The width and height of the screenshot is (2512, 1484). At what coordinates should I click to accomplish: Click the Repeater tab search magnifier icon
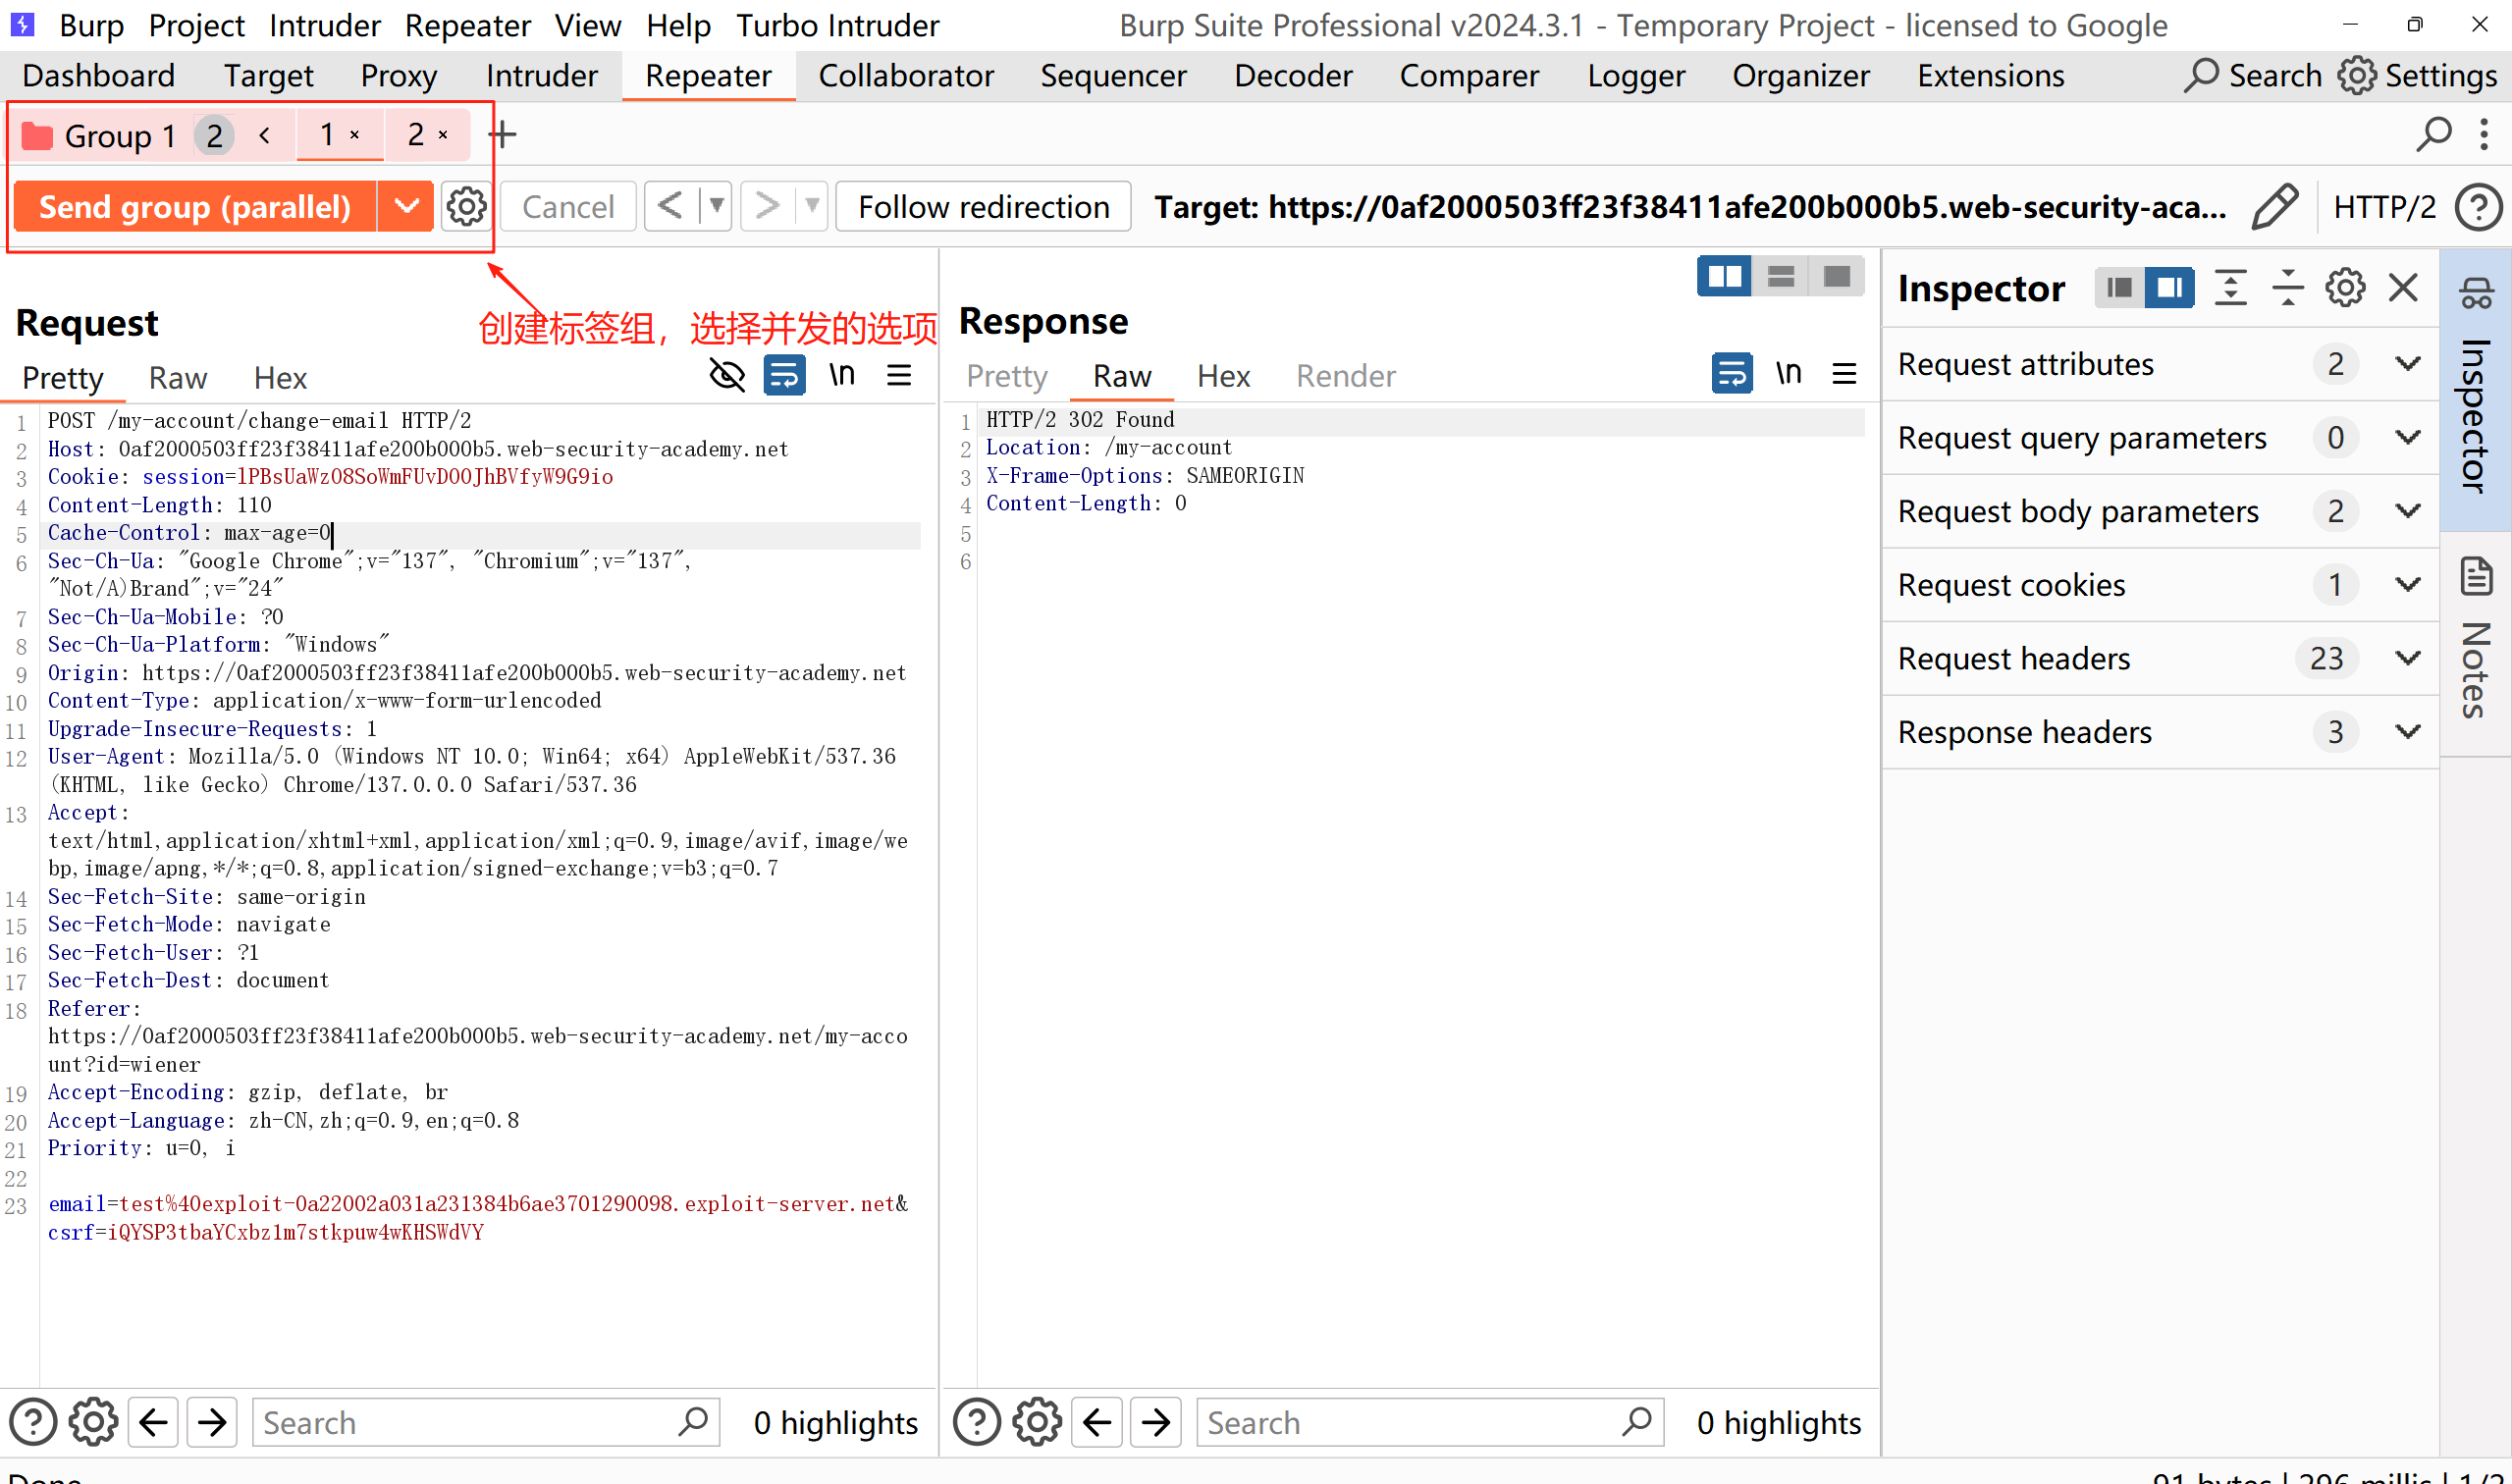2432,135
